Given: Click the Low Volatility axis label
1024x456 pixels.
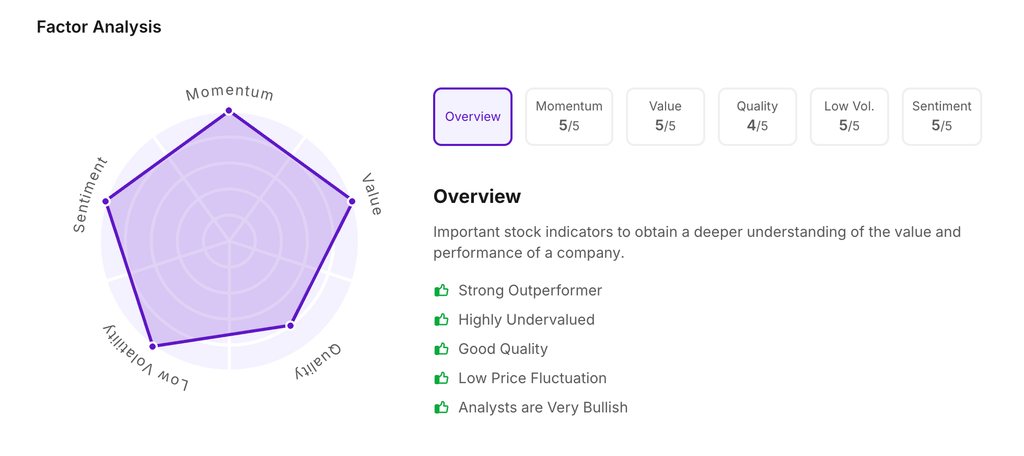Looking at the screenshot, I should 145,359.
